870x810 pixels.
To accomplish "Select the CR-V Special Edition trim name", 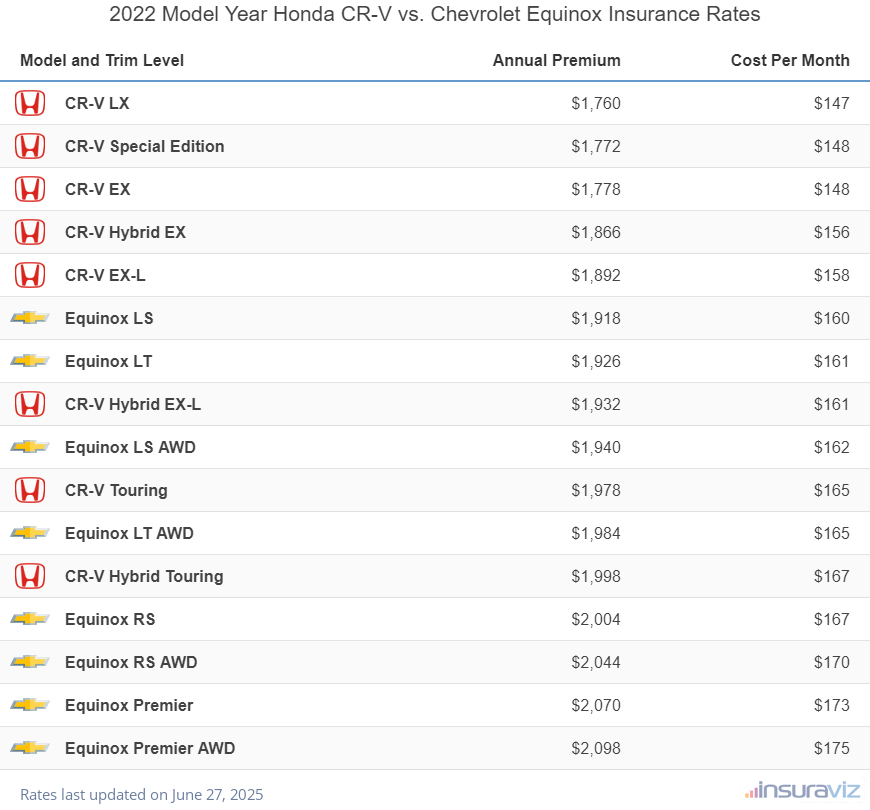I will click(x=145, y=146).
